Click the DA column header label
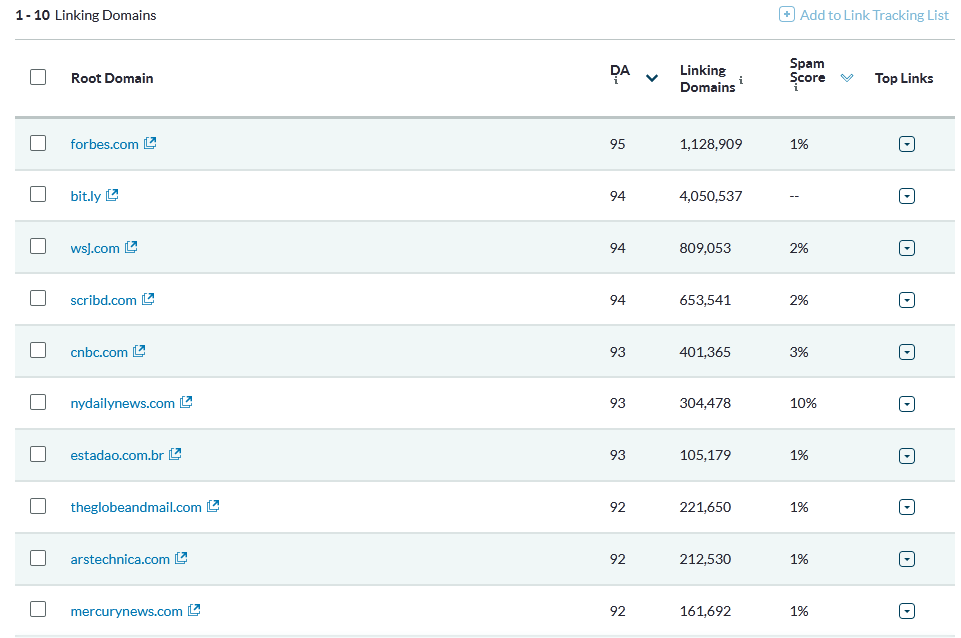The image size is (961, 638). (620, 70)
